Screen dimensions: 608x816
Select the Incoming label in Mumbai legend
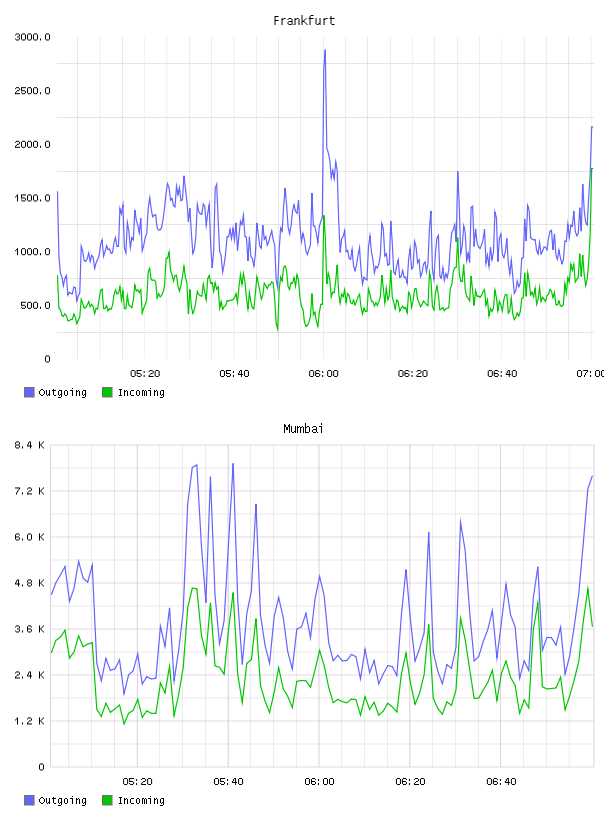[x=141, y=801]
